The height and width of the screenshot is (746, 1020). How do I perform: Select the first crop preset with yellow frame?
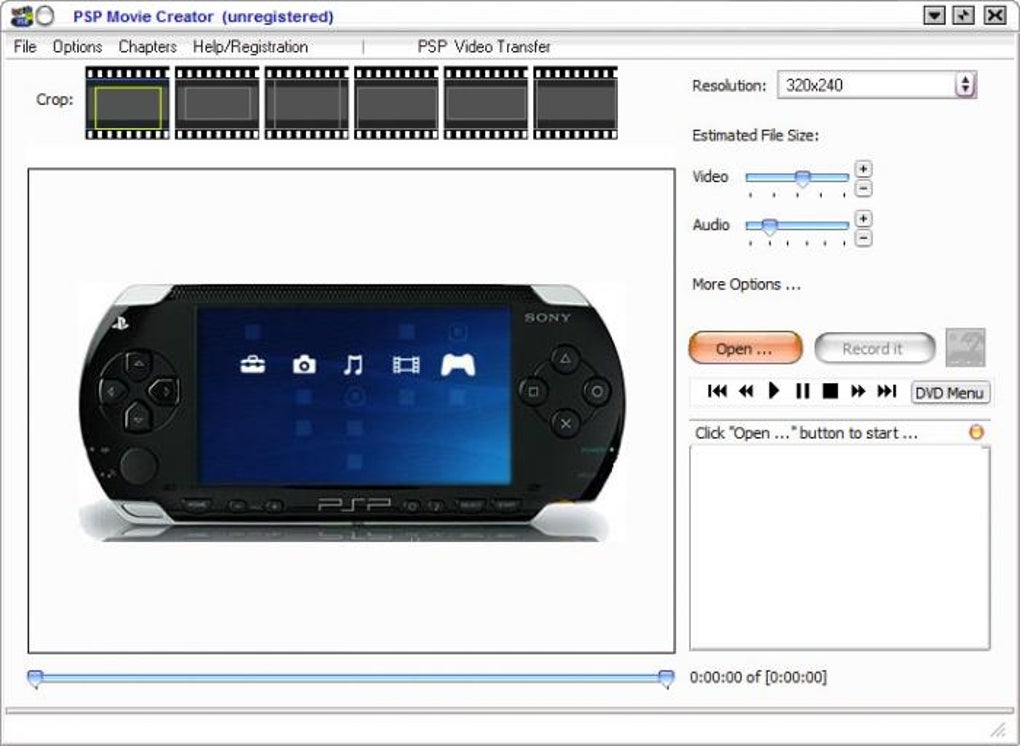pos(127,103)
